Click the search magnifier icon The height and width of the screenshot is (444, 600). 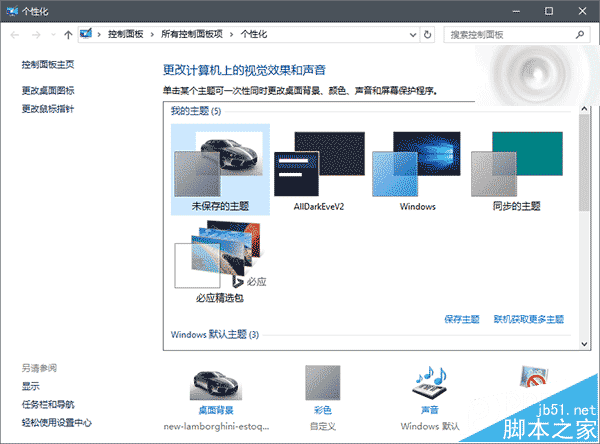click(580, 35)
